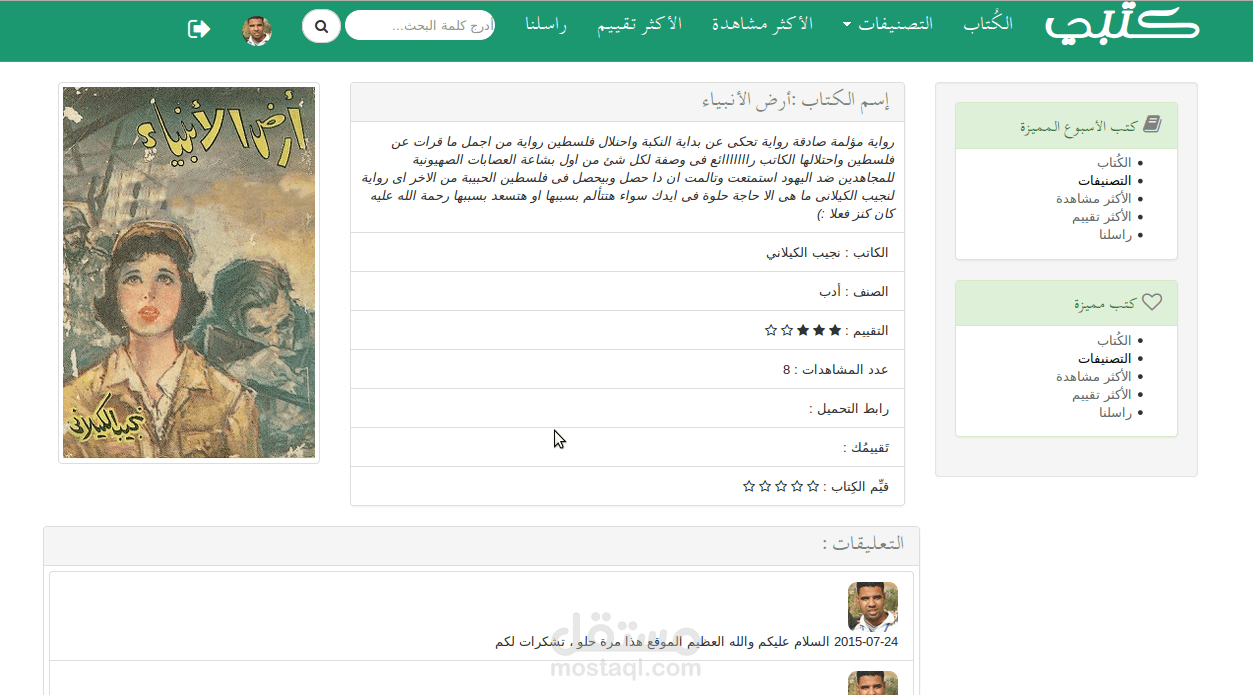
Task: Click the logout arrow icon in navbar
Action: 199,29
